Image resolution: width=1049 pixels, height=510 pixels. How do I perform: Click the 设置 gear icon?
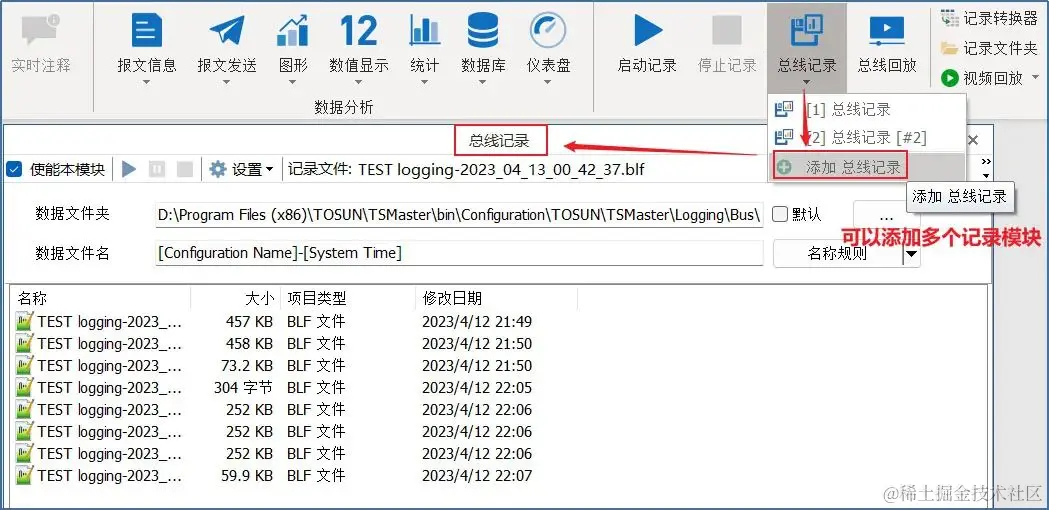point(217,169)
